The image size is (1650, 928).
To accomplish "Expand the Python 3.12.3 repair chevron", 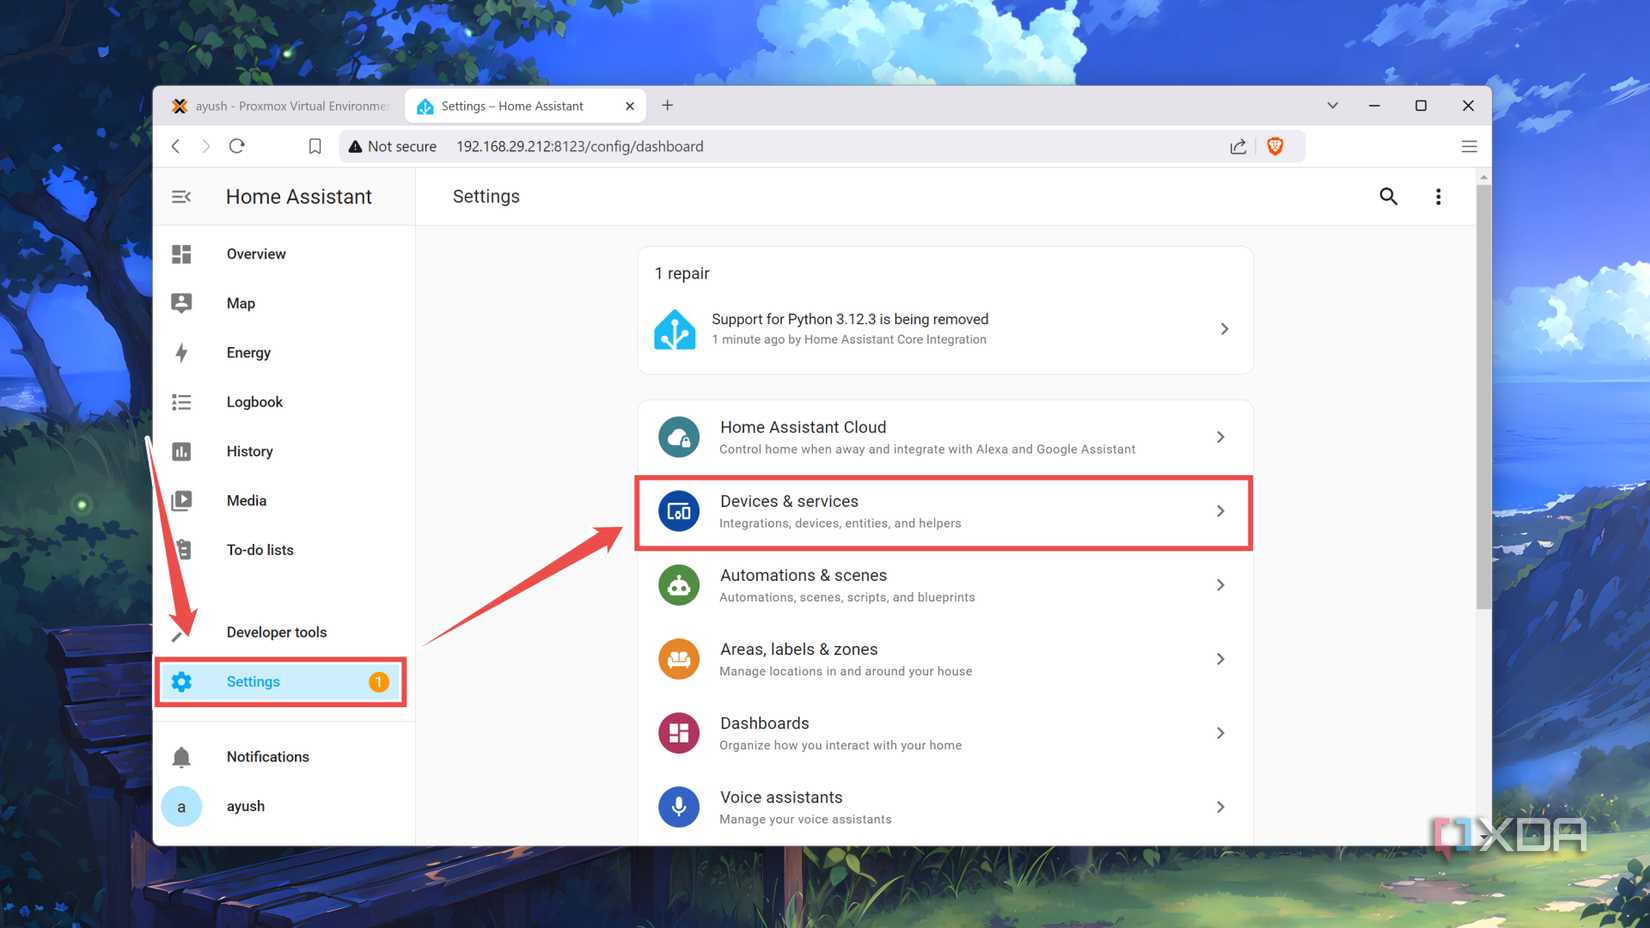I will click(x=1224, y=329).
